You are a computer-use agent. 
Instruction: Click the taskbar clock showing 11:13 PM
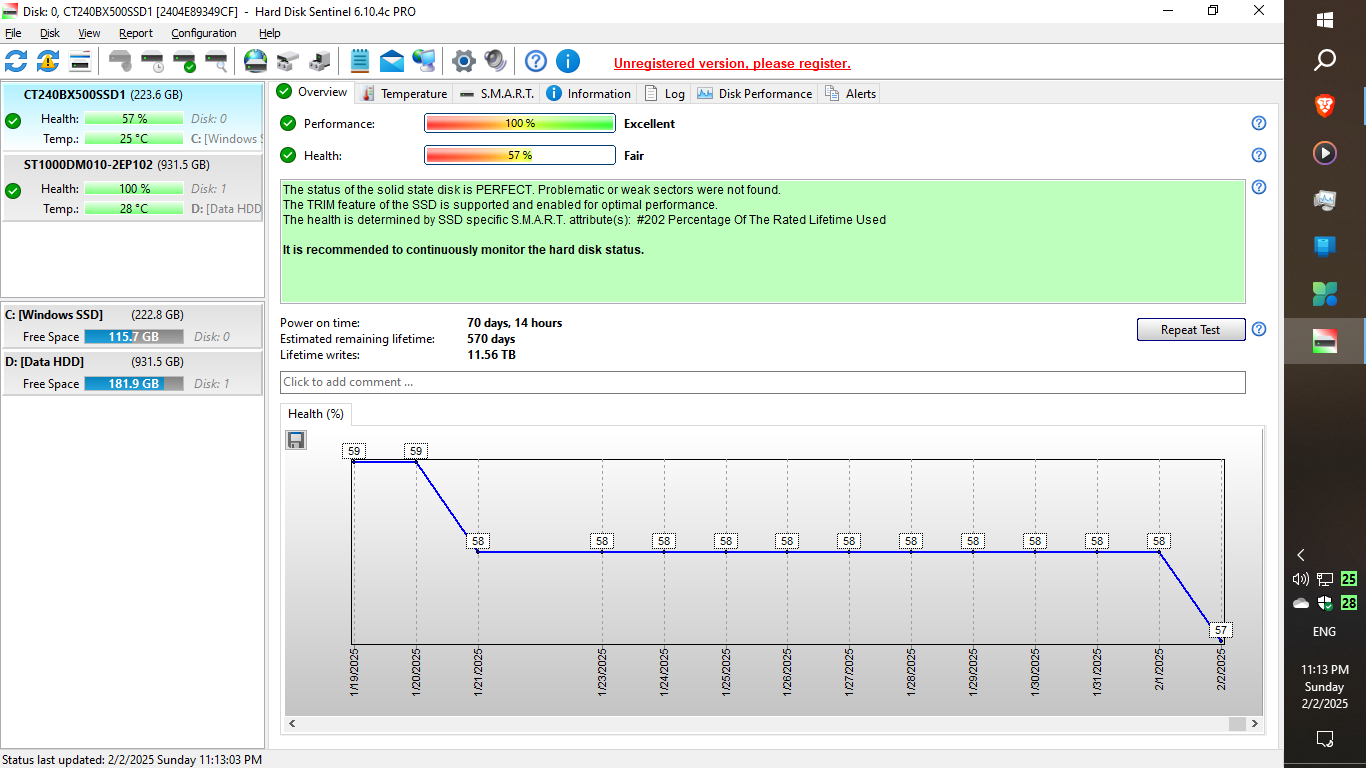1324,687
